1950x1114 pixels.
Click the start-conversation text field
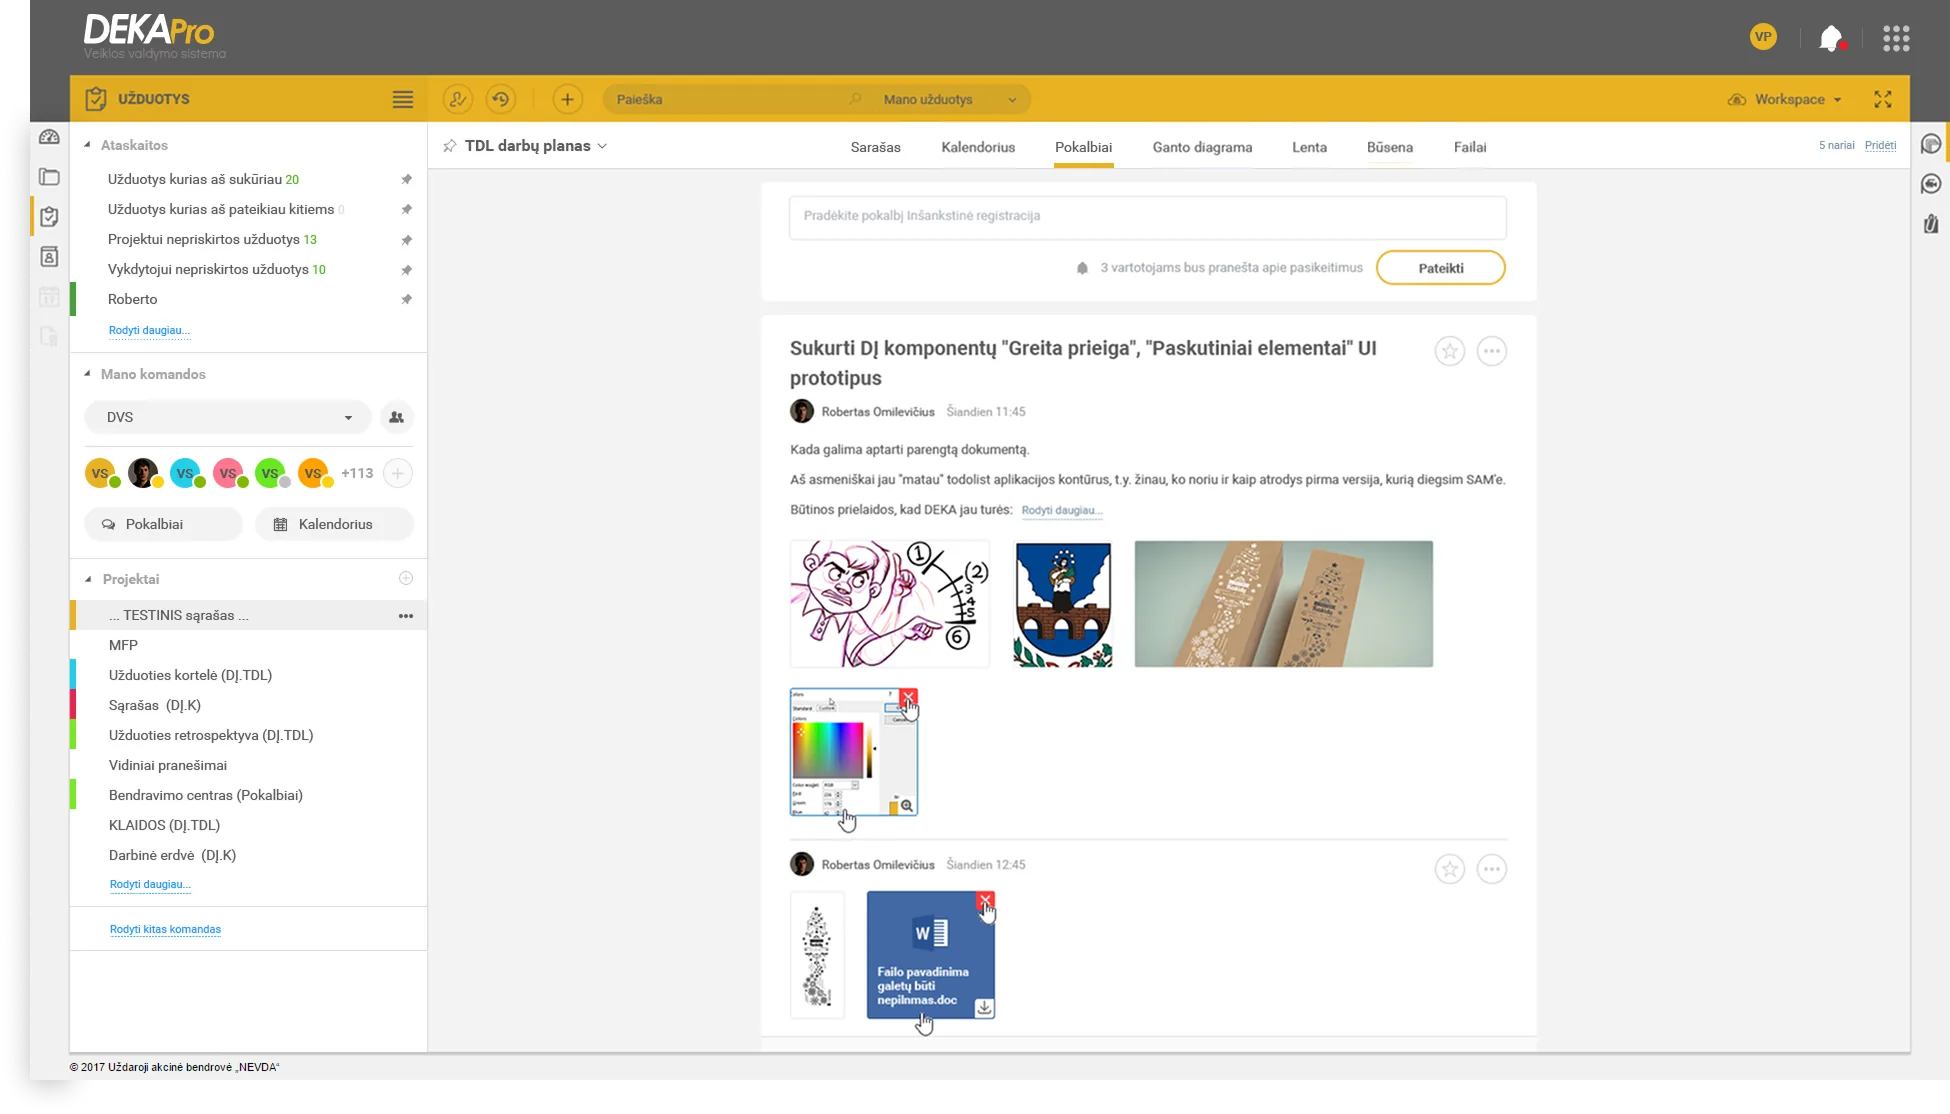tap(1148, 216)
